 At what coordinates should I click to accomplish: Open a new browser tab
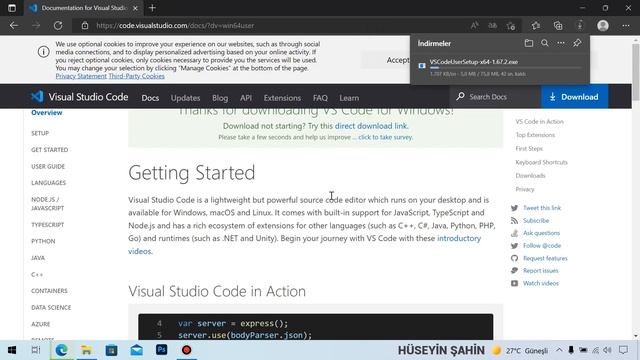pos(152,8)
